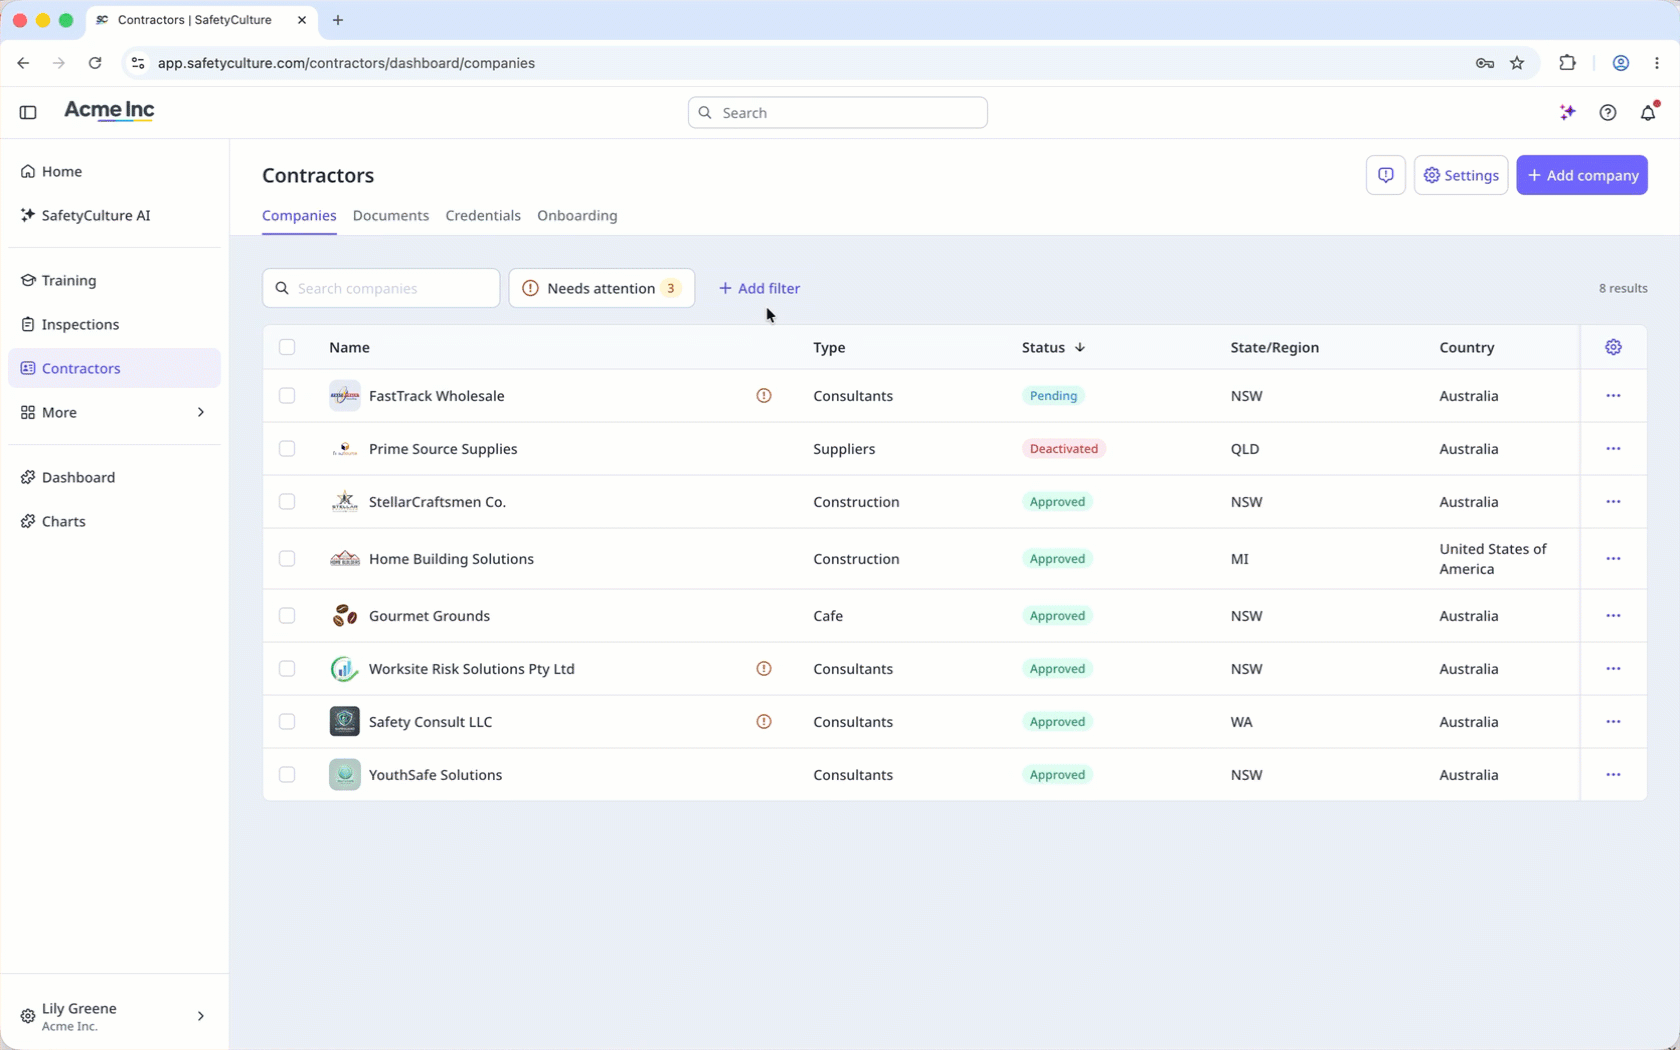Image resolution: width=1680 pixels, height=1050 pixels.
Task: Focus the top global Search field
Action: coord(838,113)
